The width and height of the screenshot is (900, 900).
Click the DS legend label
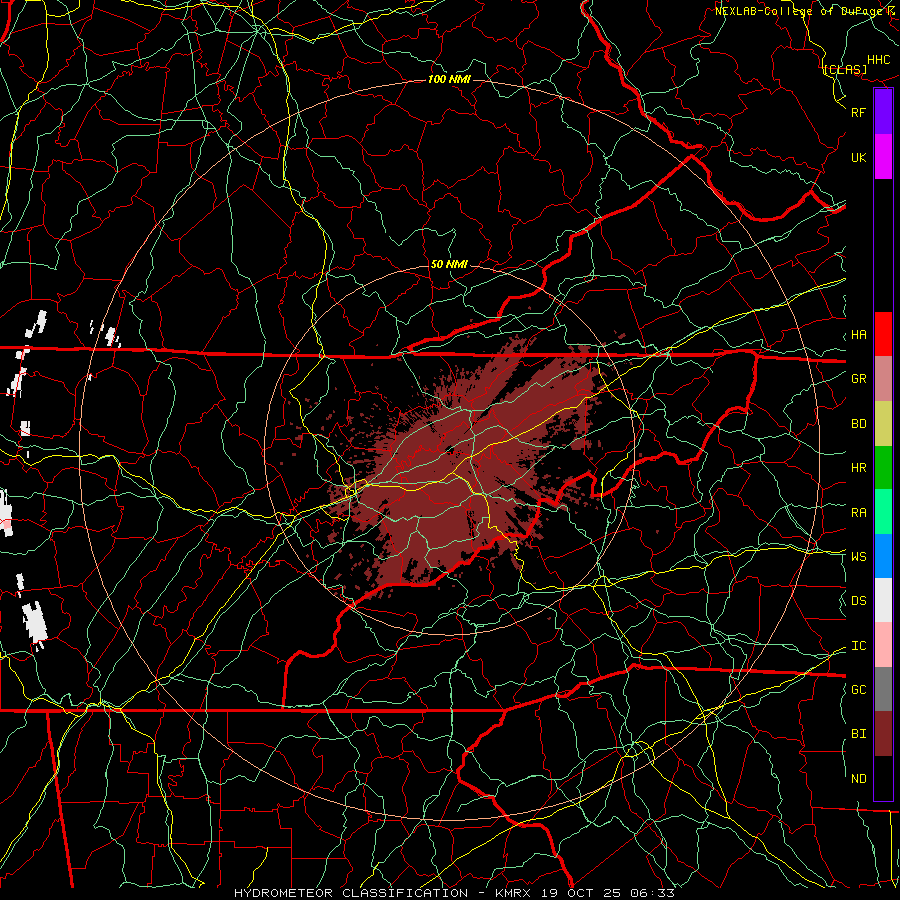(x=858, y=601)
